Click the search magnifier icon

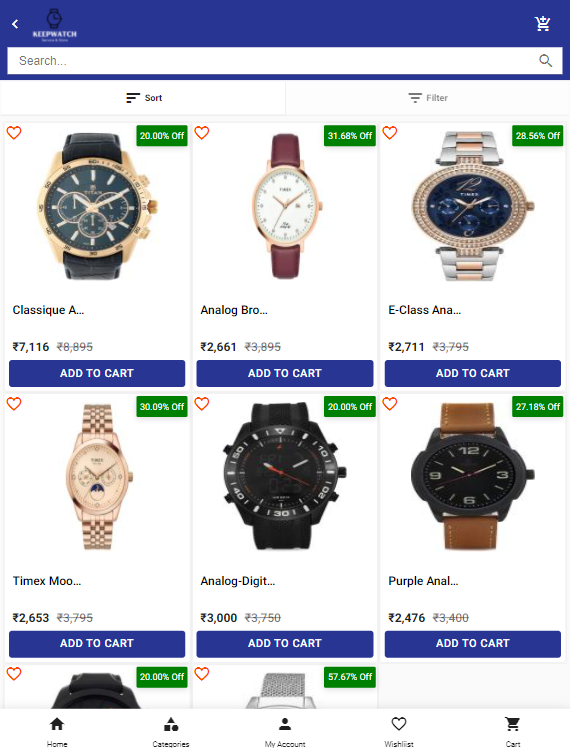click(x=546, y=61)
